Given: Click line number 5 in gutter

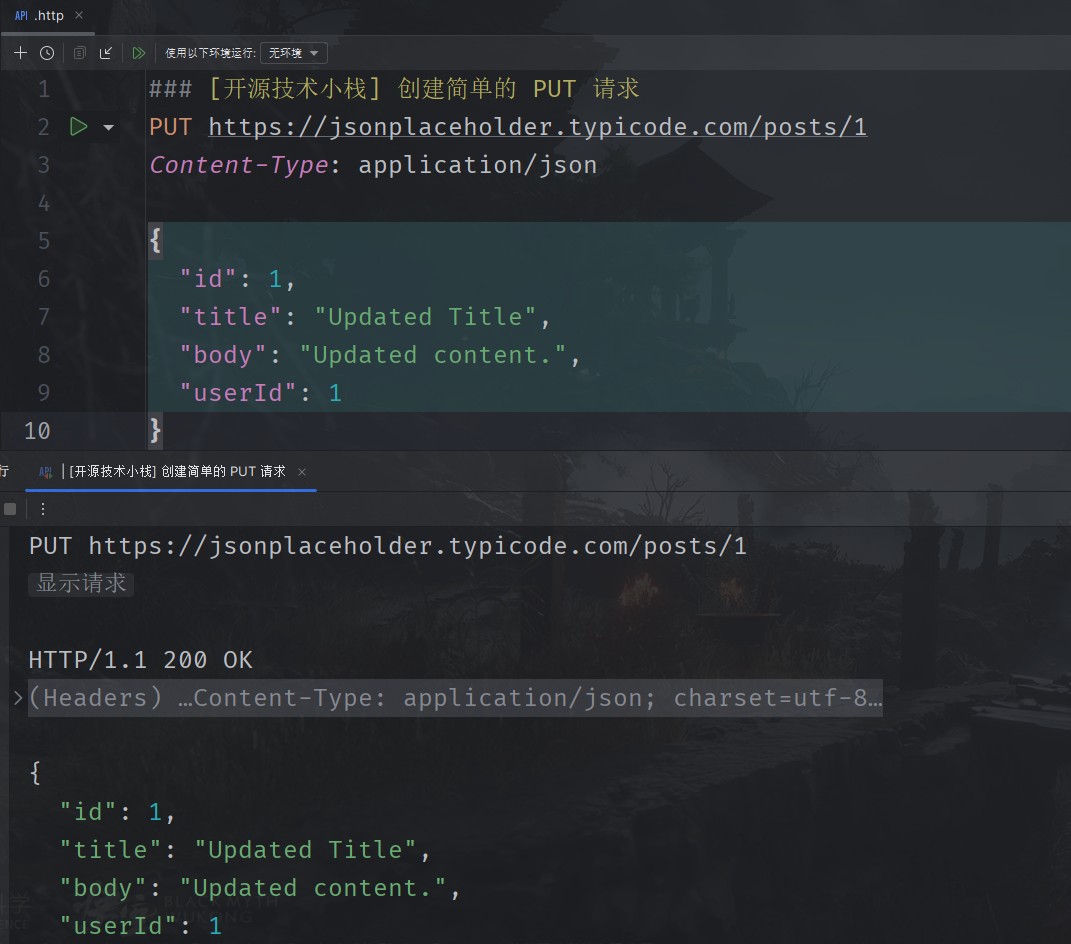Looking at the screenshot, I should click(x=44, y=241).
